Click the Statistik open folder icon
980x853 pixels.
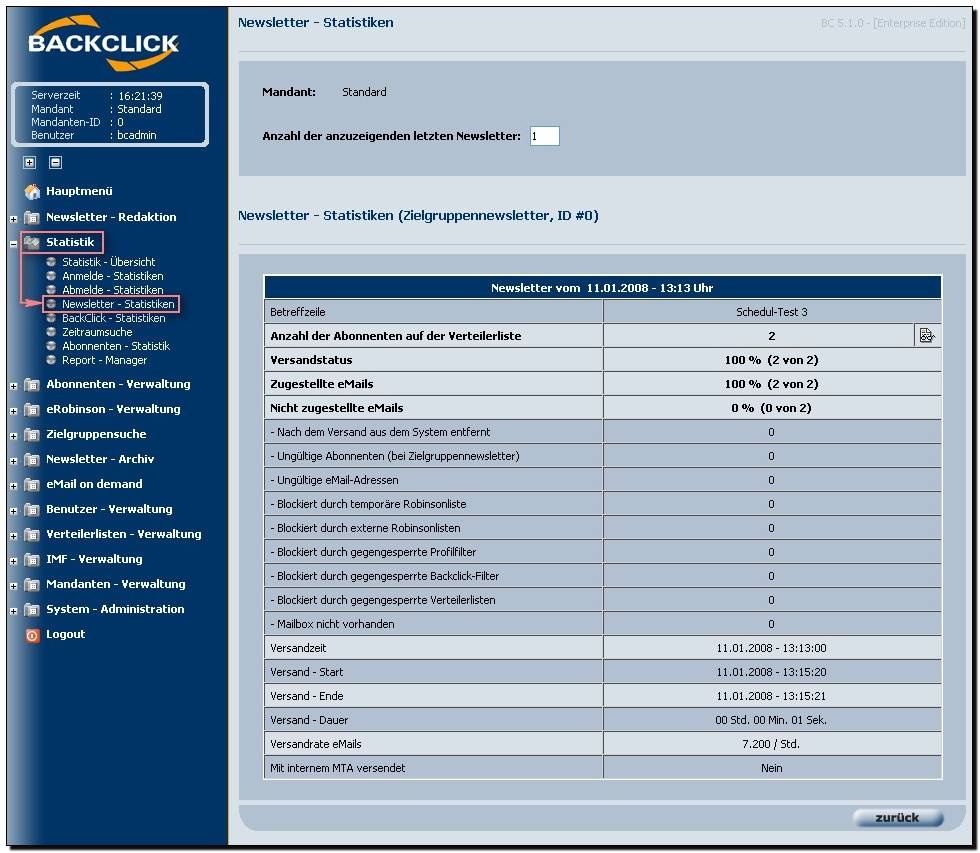click(x=32, y=242)
